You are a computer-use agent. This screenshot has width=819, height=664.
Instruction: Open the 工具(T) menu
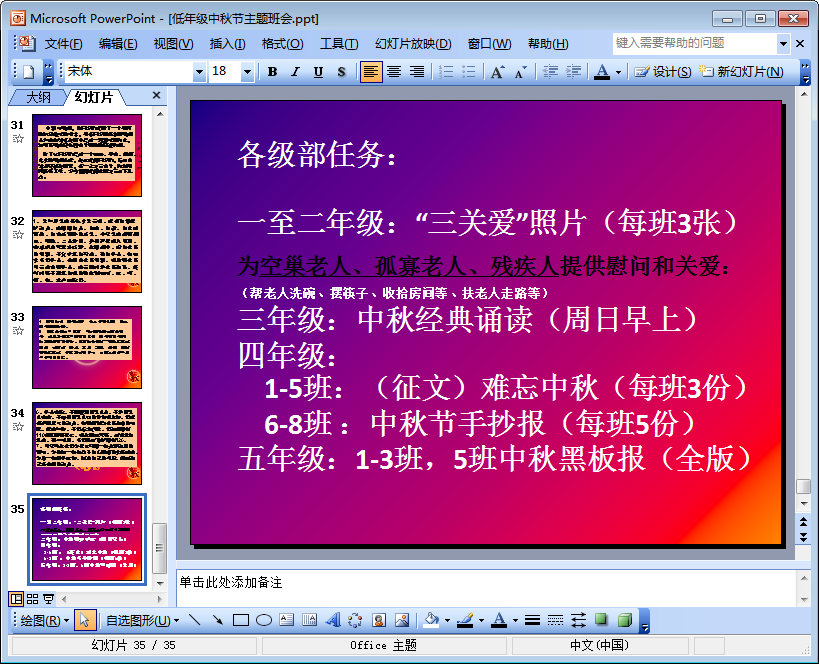click(x=339, y=44)
